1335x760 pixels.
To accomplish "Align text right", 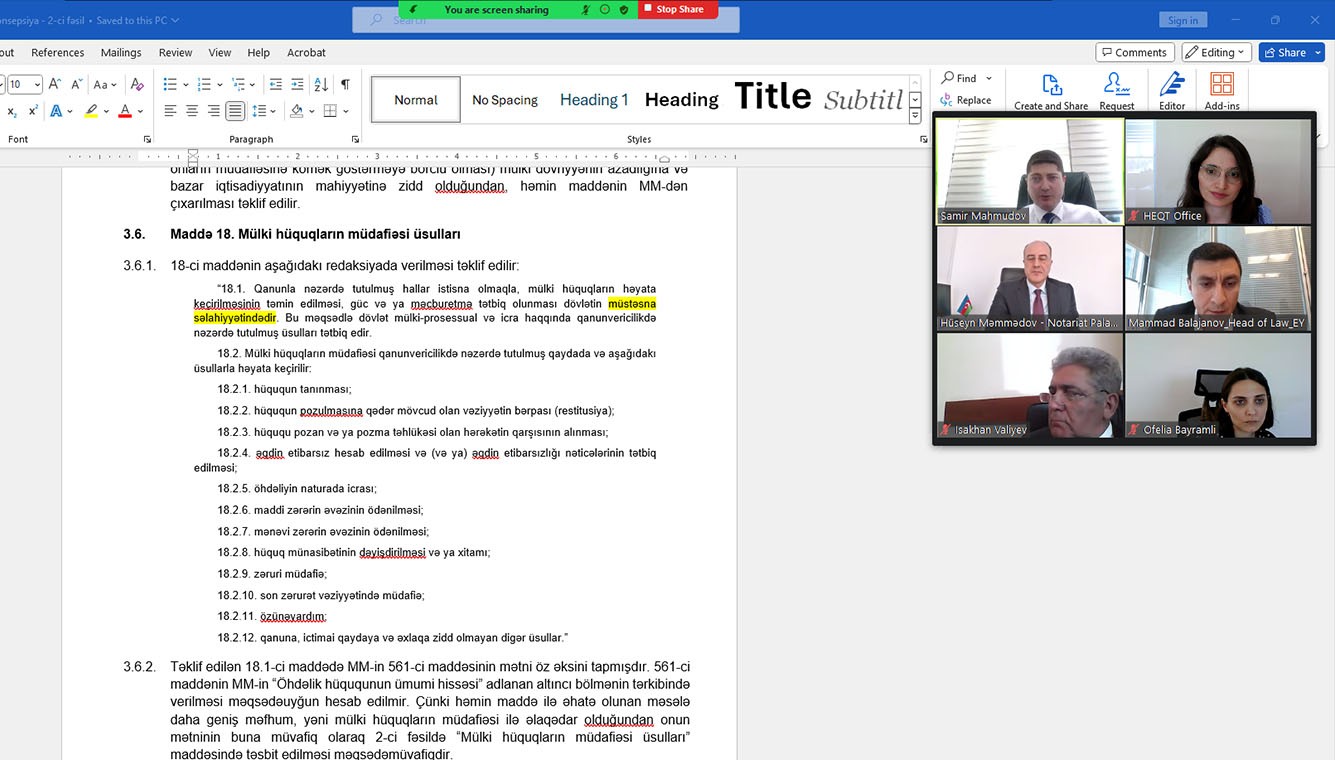I will click(213, 111).
